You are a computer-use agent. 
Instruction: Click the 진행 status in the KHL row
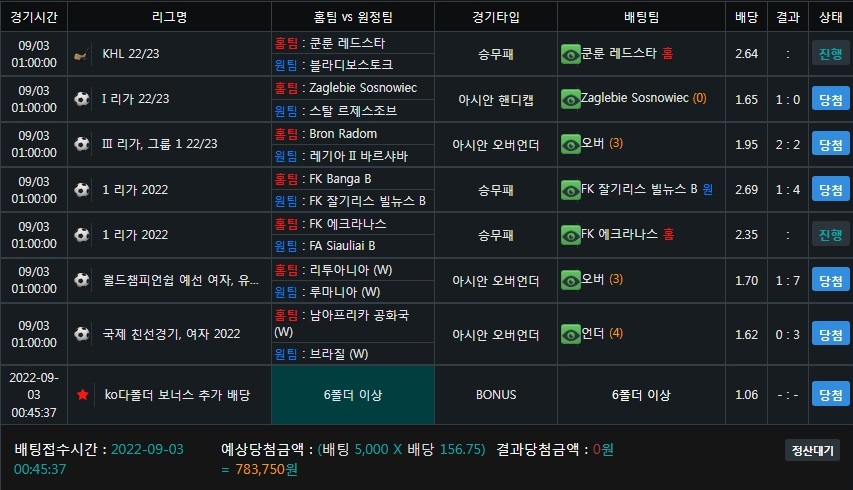[x=831, y=53]
